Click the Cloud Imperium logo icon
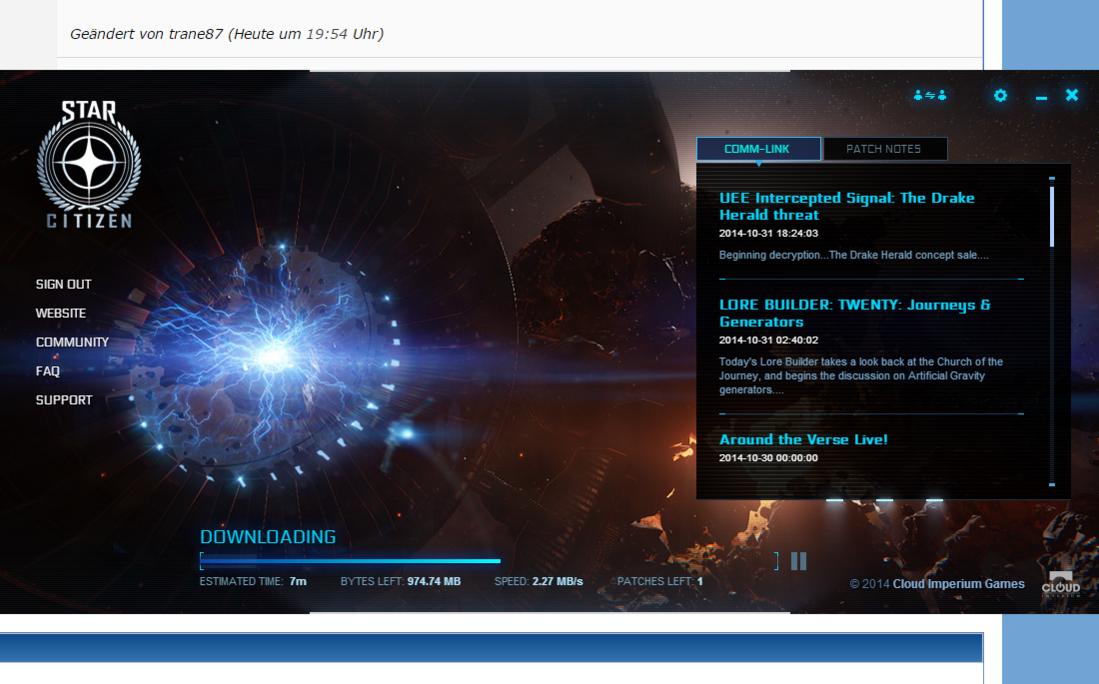The width and height of the screenshot is (1099, 684). pyautogui.click(x=1060, y=584)
